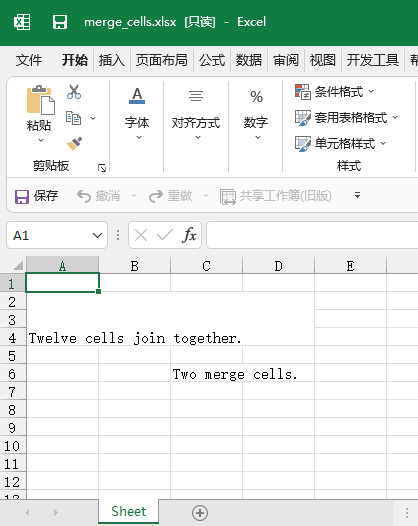Select merged cell 'Two merge cells.'
The width and height of the screenshot is (418, 526).
coord(243,374)
